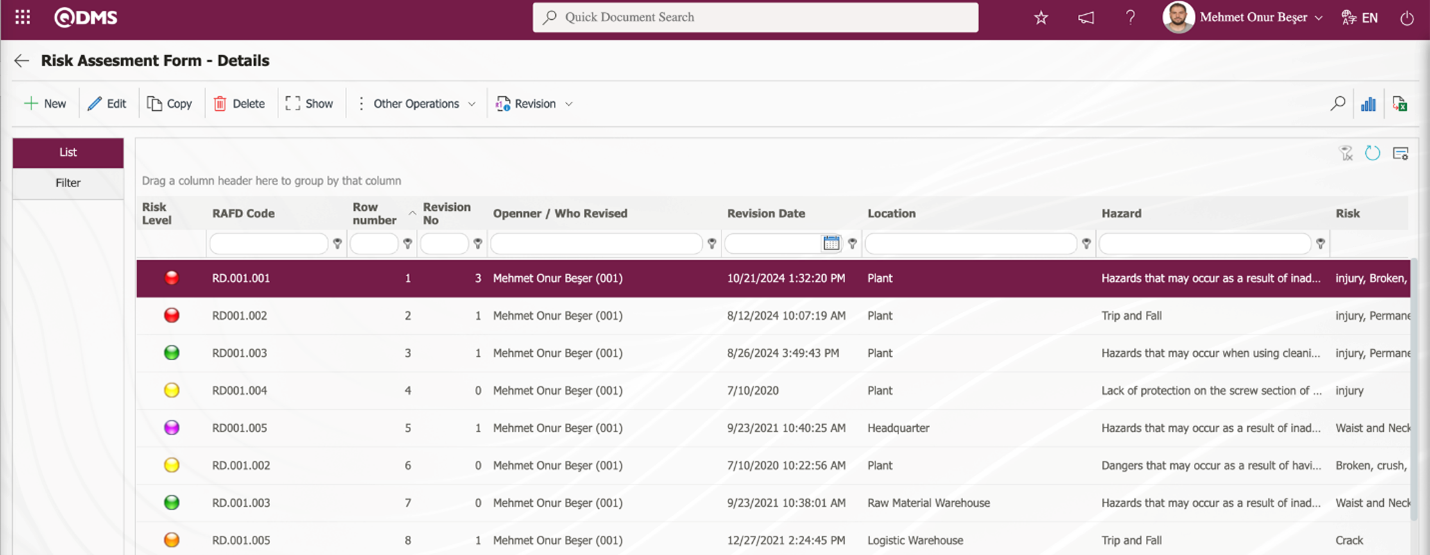Delete the selected record
Image resolution: width=1430 pixels, height=555 pixels.
pos(239,104)
